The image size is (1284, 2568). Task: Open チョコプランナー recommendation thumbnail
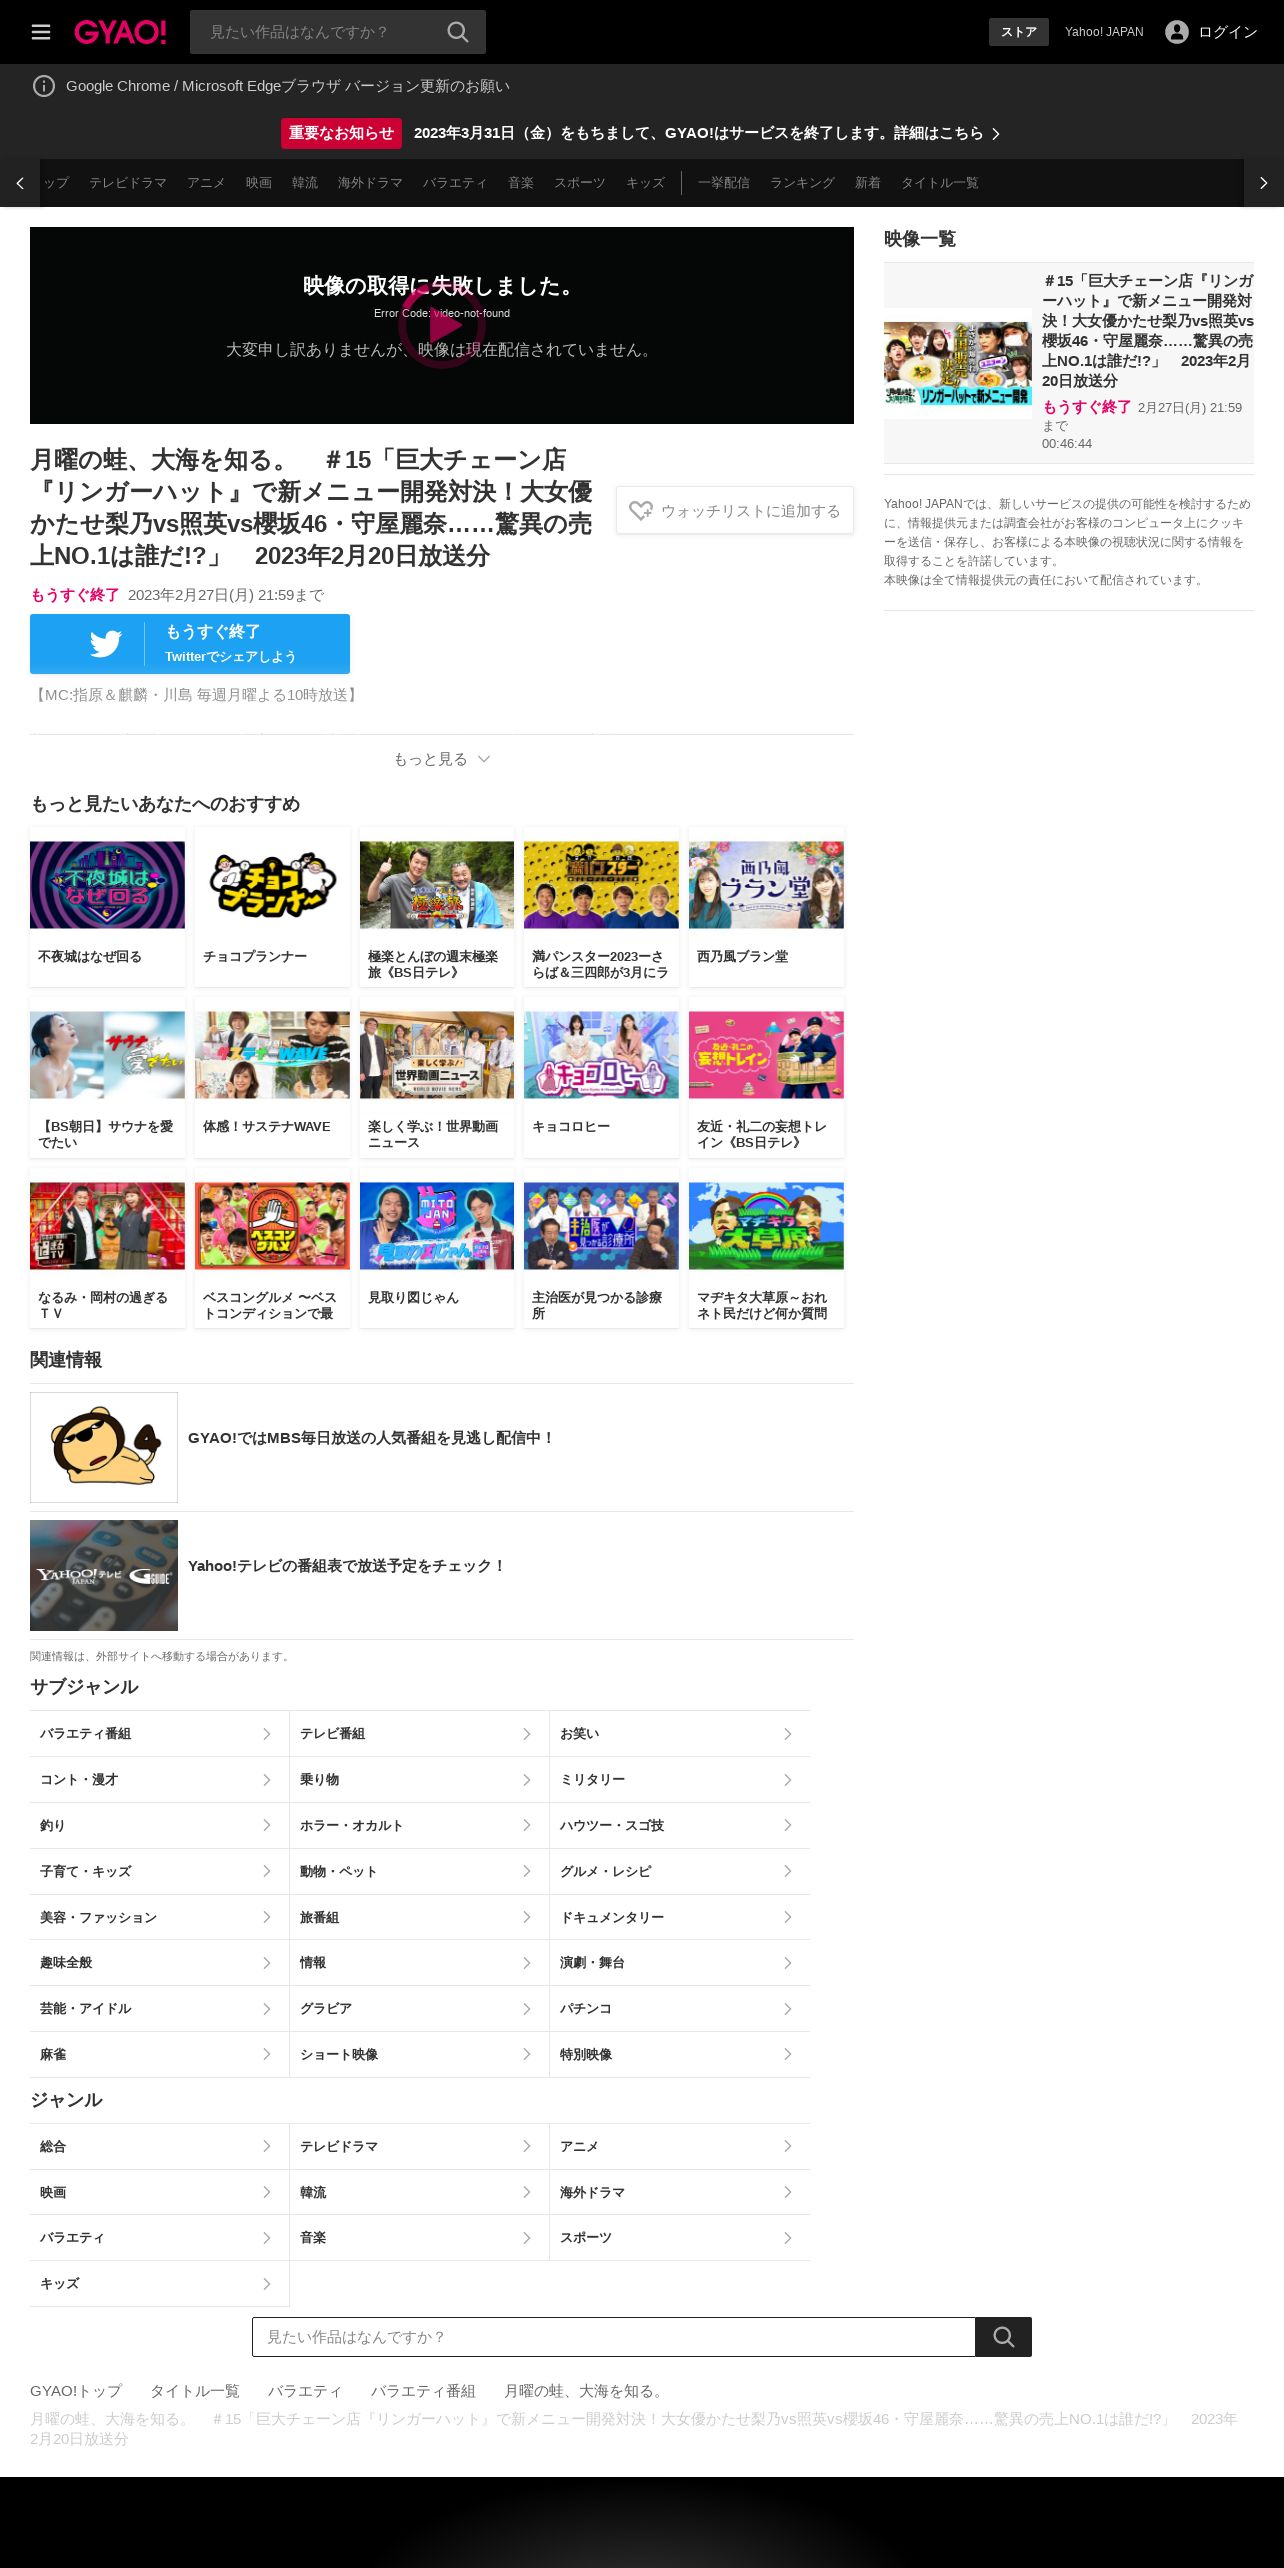click(x=272, y=885)
